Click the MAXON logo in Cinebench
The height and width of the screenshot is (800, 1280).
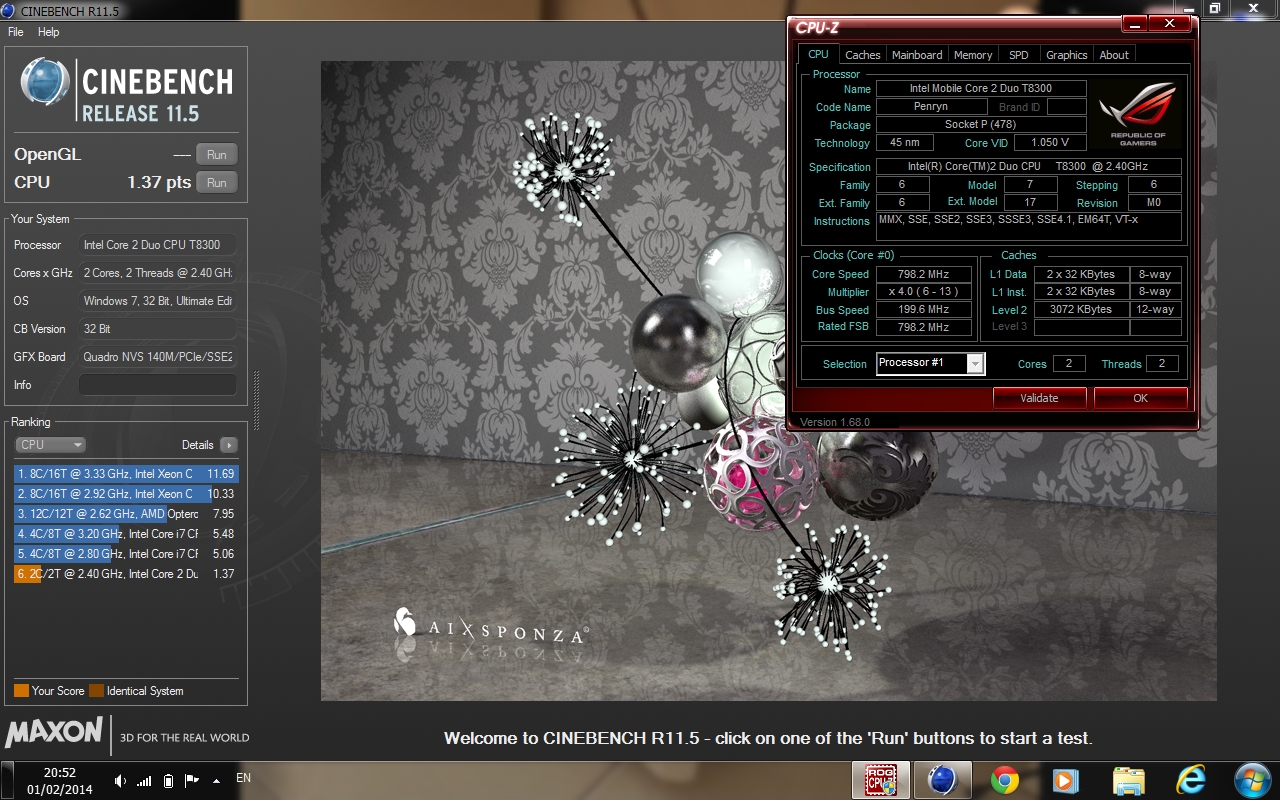tap(54, 733)
